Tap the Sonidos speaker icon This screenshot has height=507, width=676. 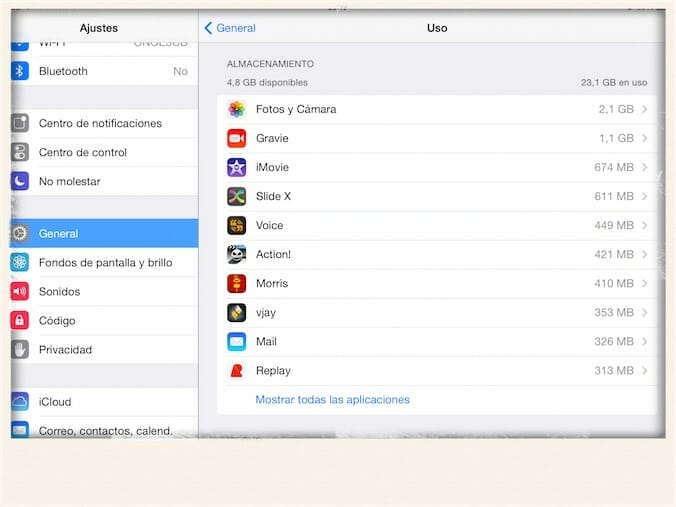(19, 291)
